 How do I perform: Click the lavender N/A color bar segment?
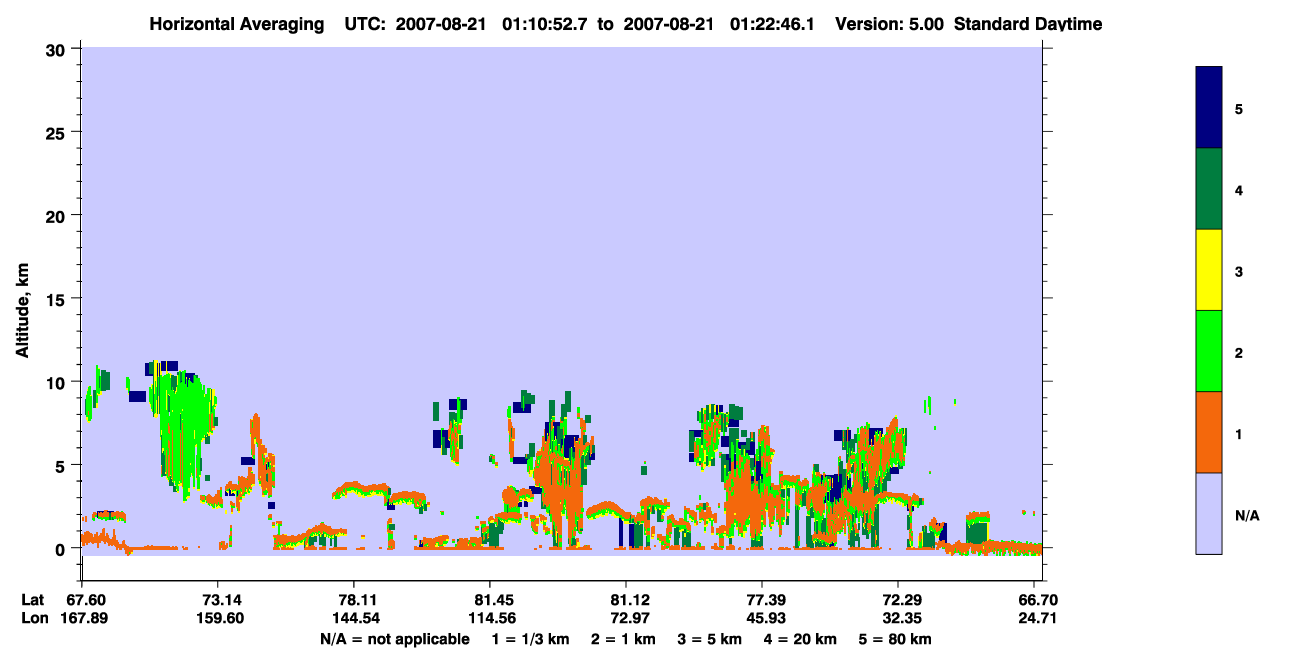1209,513
